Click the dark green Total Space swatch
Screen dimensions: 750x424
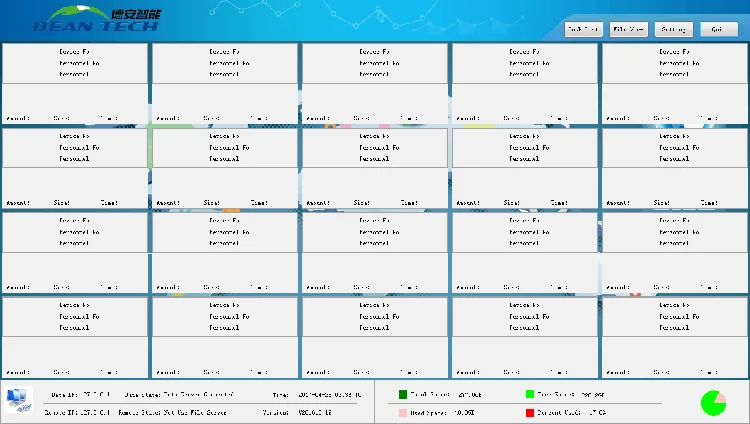(x=403, y=394)
